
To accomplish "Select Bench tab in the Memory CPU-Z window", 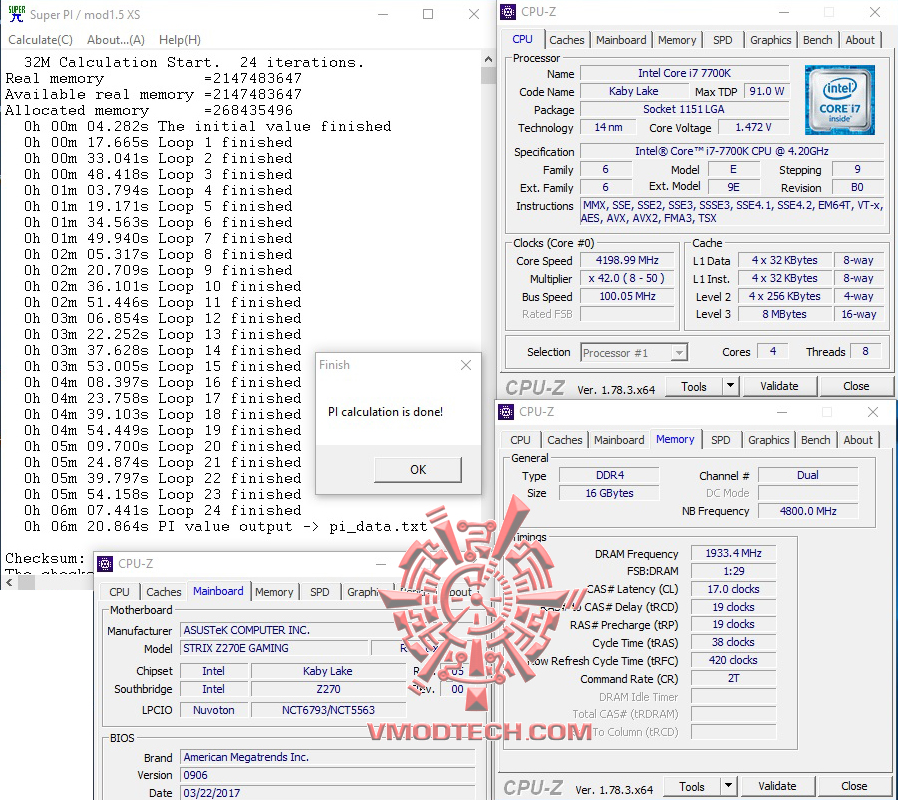I will point(815,440).
